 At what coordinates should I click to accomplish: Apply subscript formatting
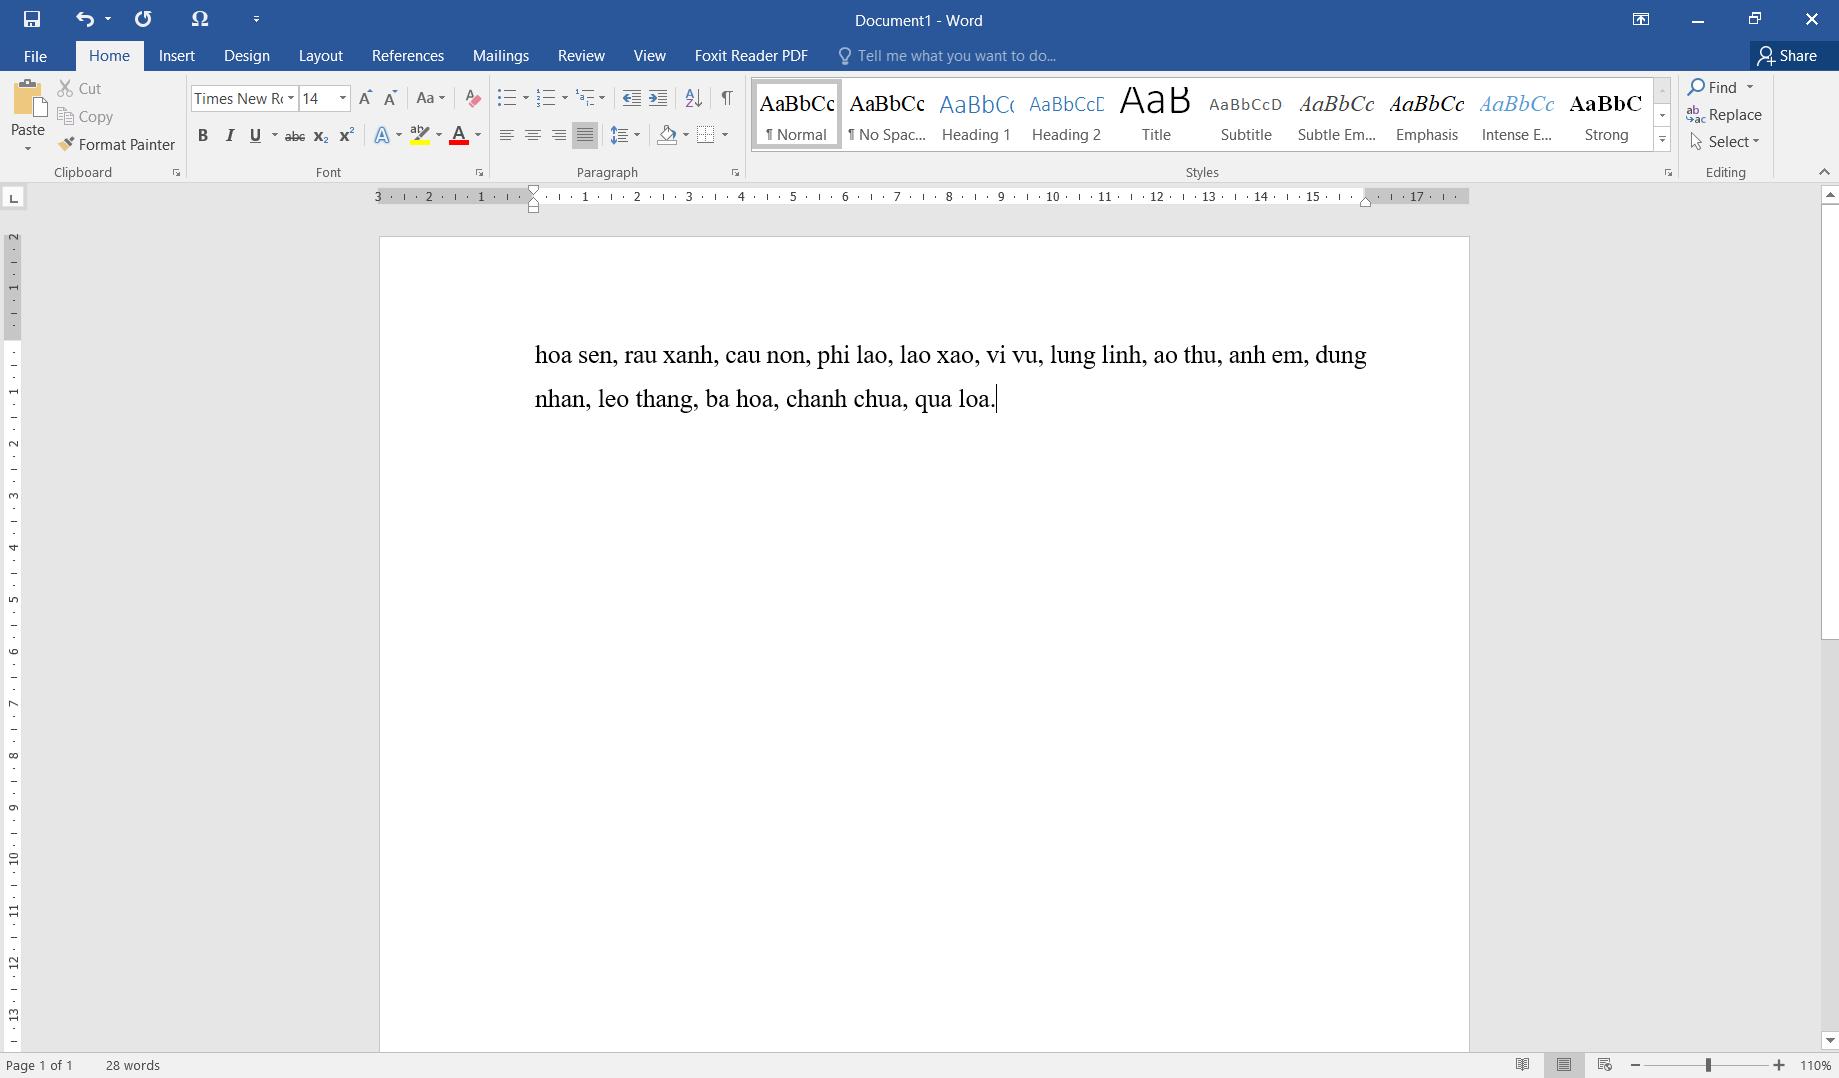[320, 135]
